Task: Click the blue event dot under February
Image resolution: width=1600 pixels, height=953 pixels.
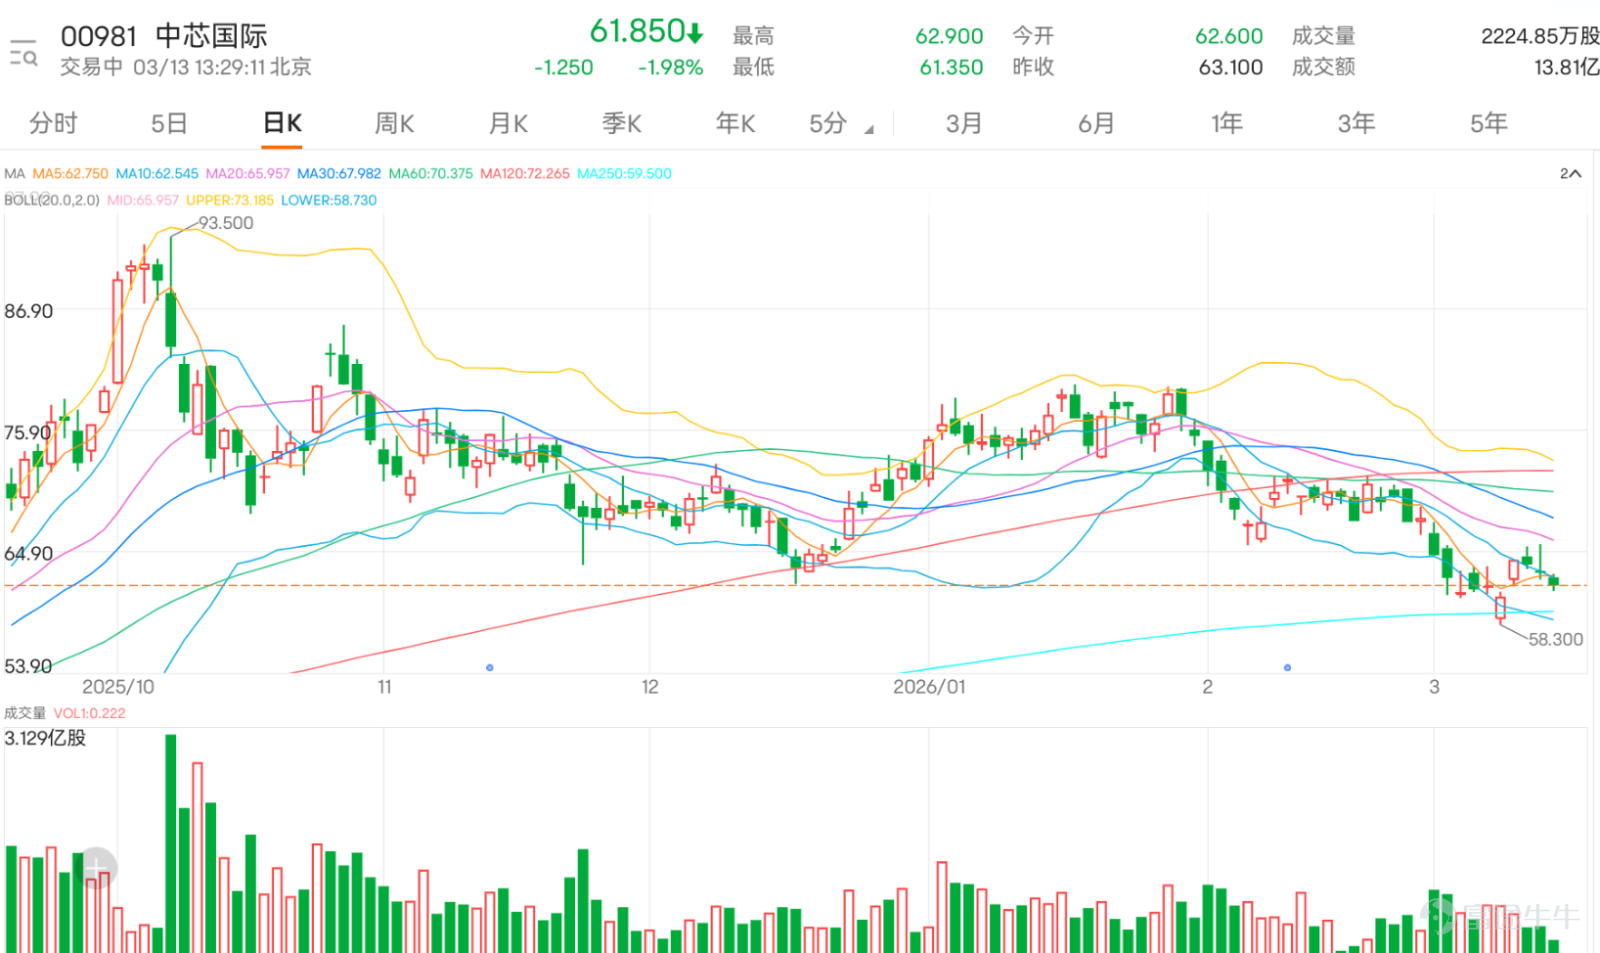Action: pos(1287,667)
